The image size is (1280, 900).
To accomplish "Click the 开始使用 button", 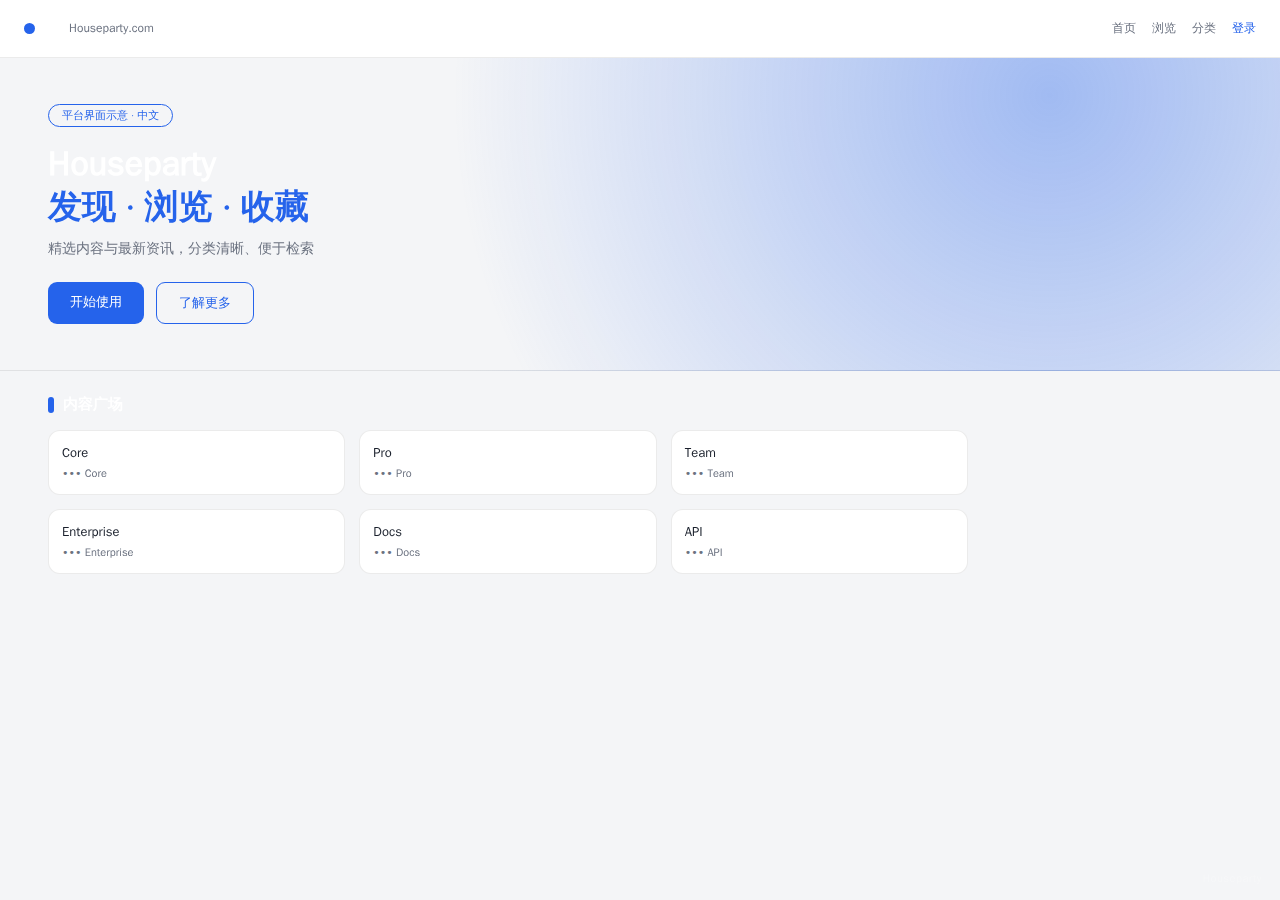I will point(96,303).
